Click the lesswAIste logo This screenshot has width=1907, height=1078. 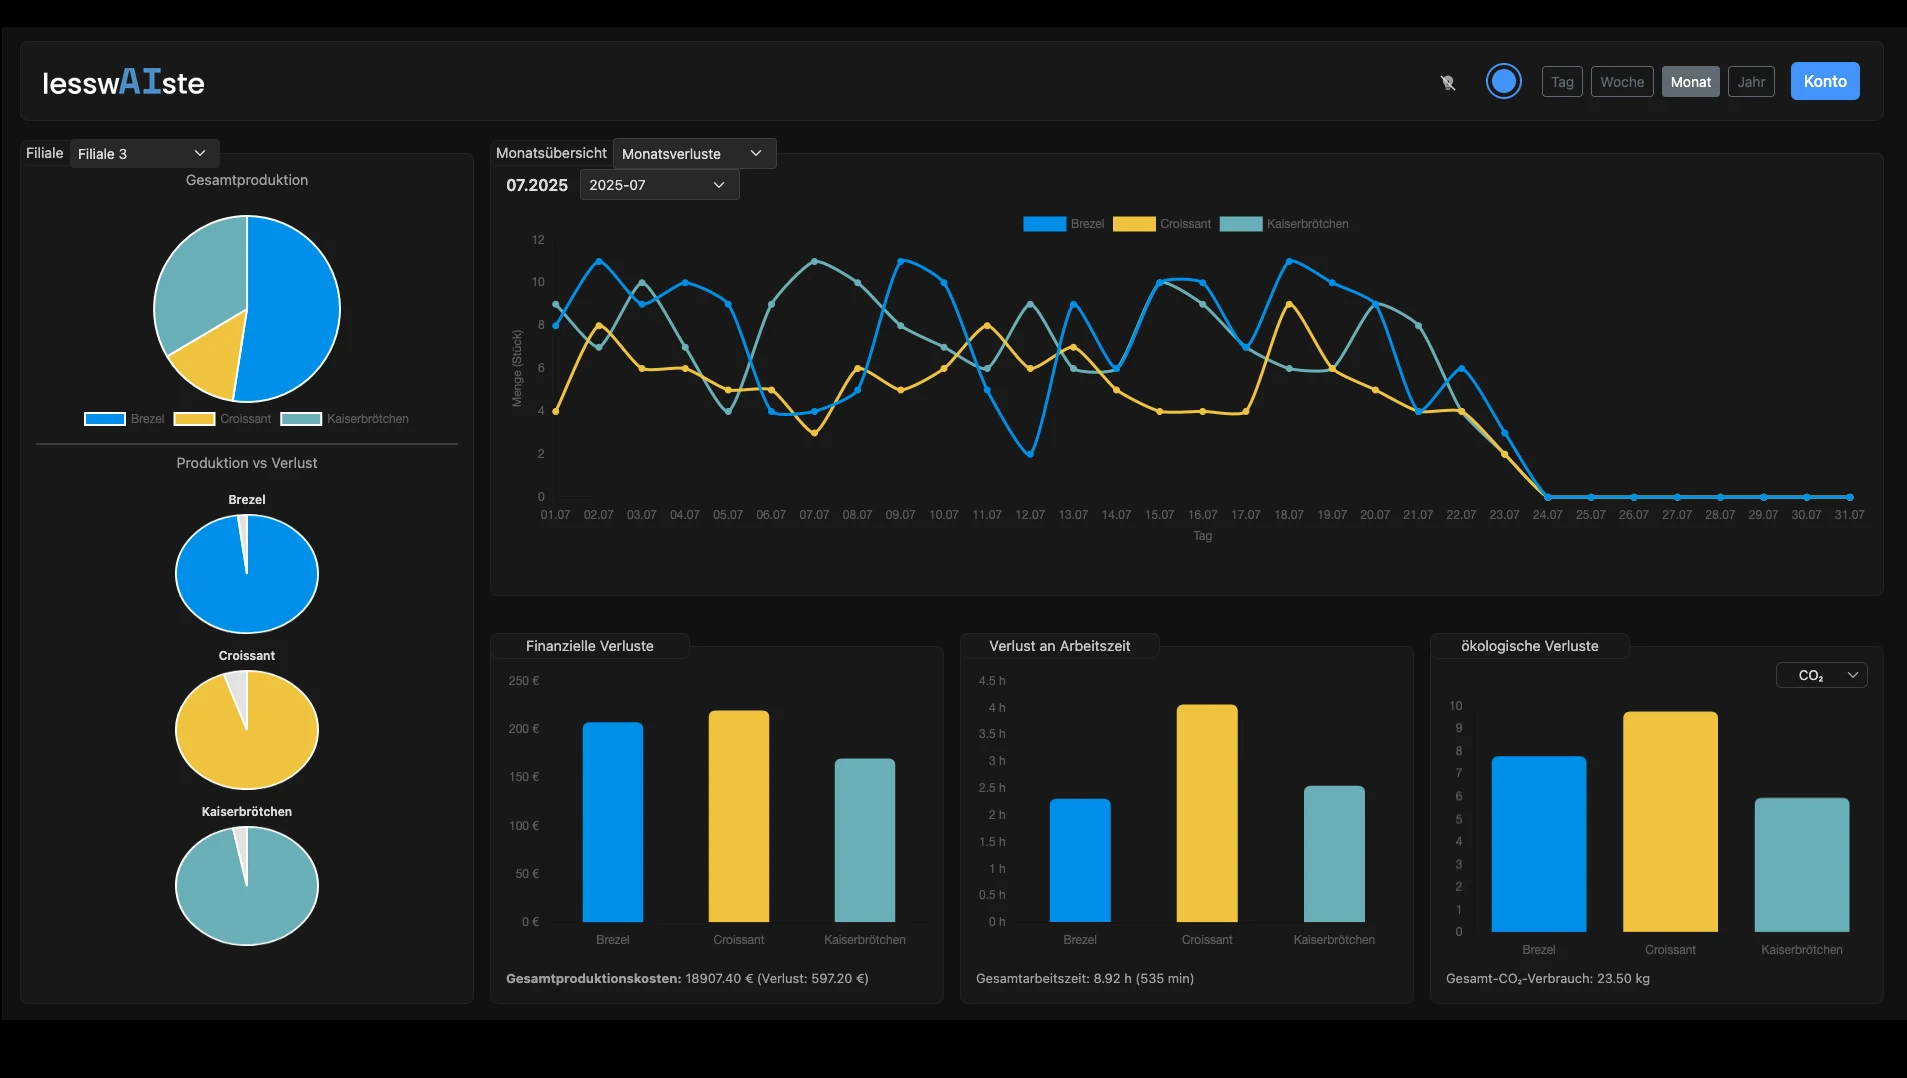[123, 82]
